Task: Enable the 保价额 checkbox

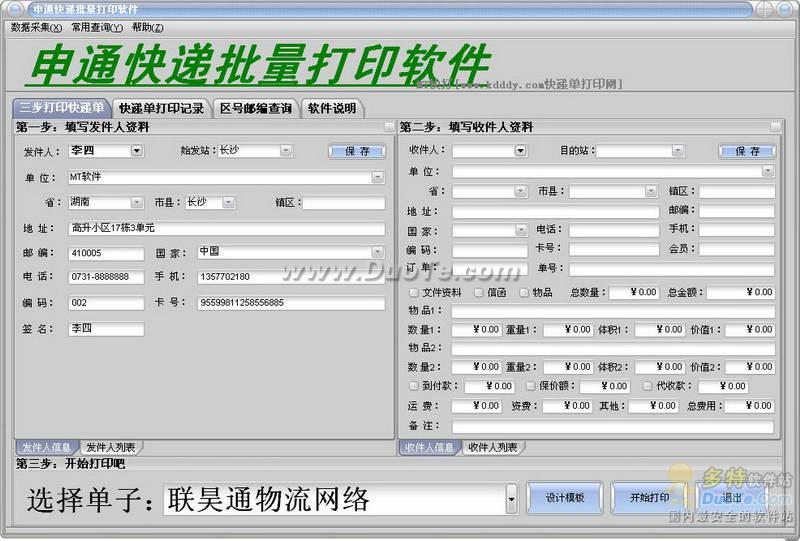Action: click(531, 386)
